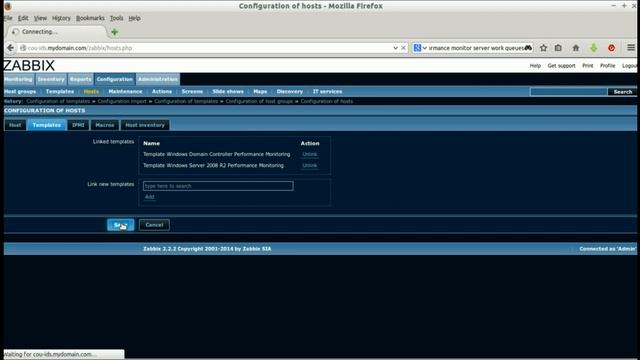Screen dimensions: 640x360
Task: Click the ZABBIX logo
Action: 29,65
